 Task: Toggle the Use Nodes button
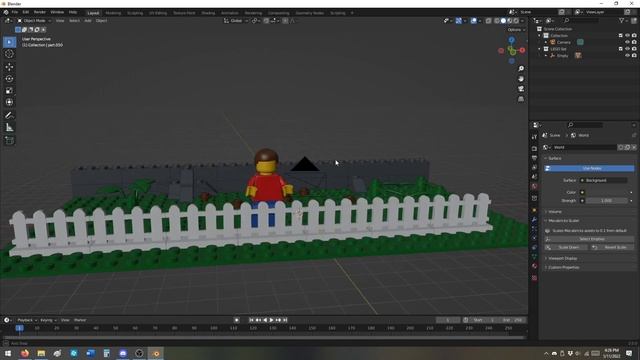(x=589, y=168)
